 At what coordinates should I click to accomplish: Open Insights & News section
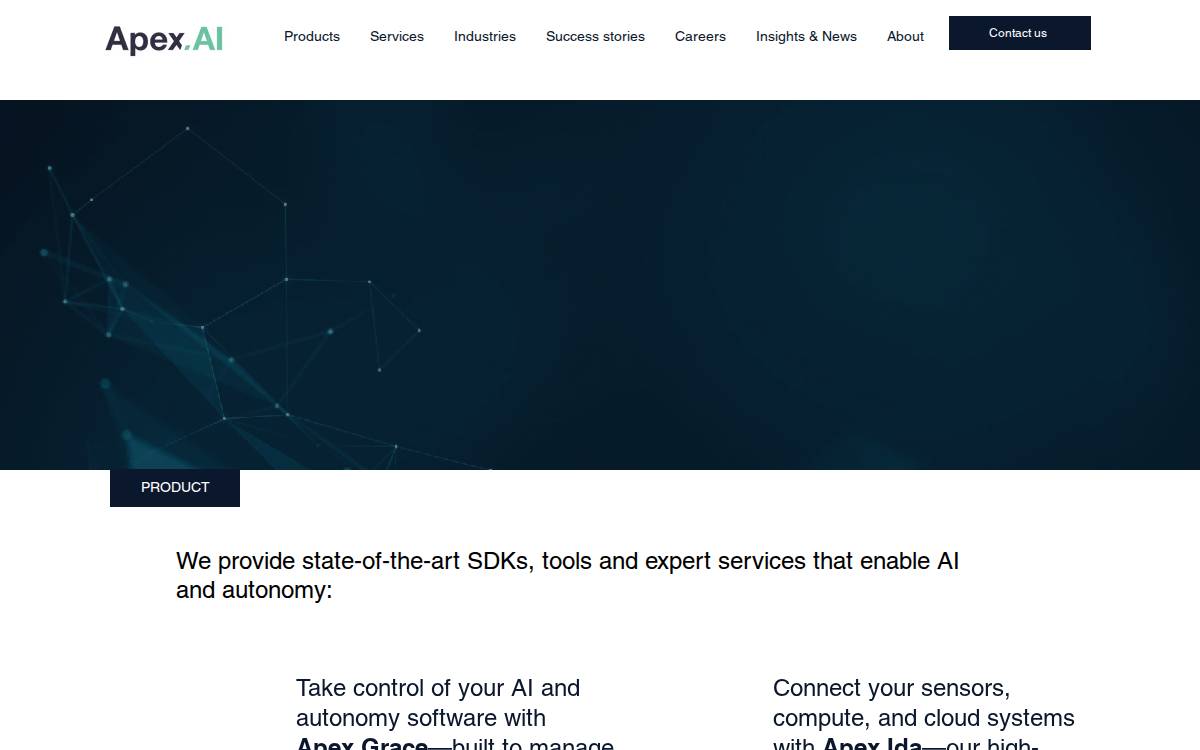tap(806, 36)
